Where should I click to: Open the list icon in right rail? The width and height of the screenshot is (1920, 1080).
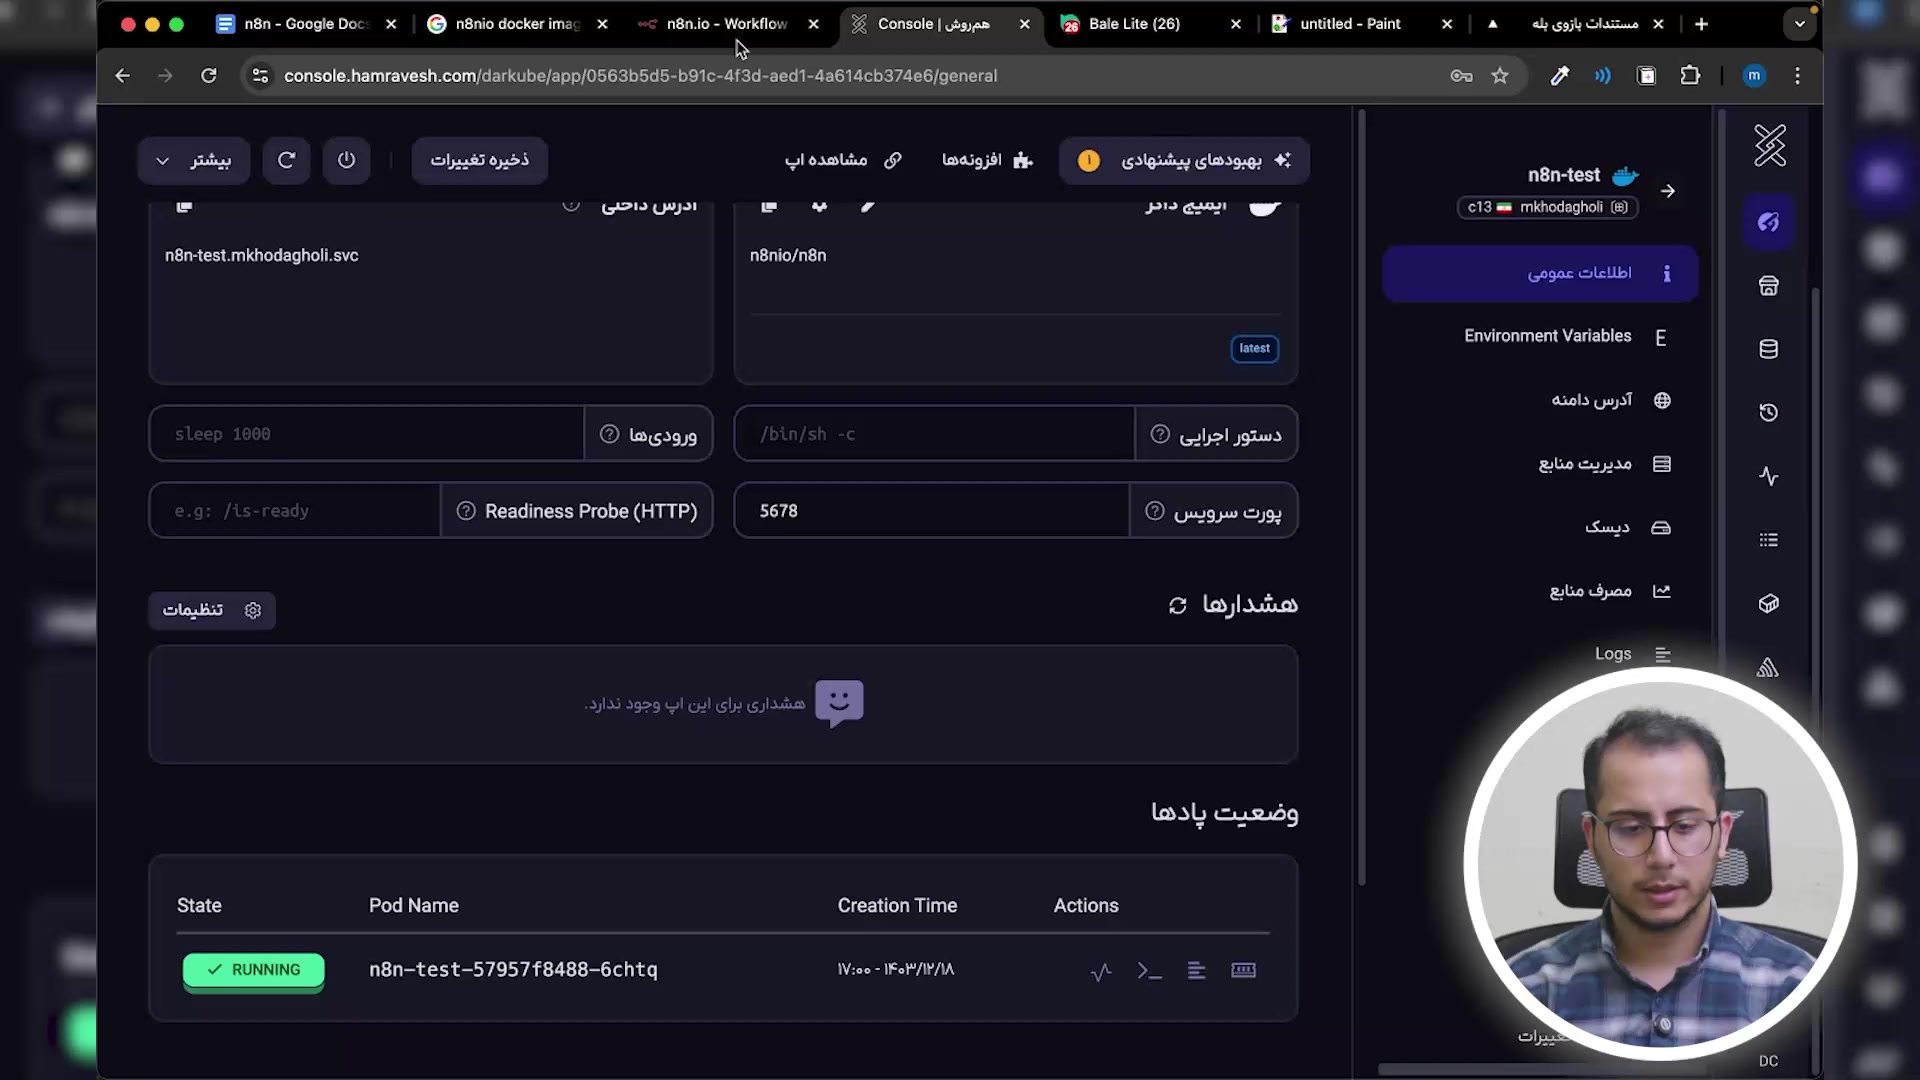pos(1768,540)
